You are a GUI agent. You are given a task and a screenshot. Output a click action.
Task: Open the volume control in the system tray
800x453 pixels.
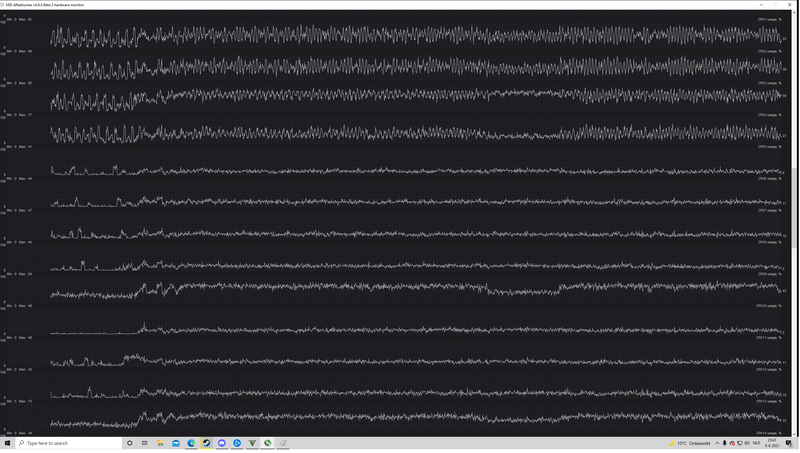tap(747, 443)
